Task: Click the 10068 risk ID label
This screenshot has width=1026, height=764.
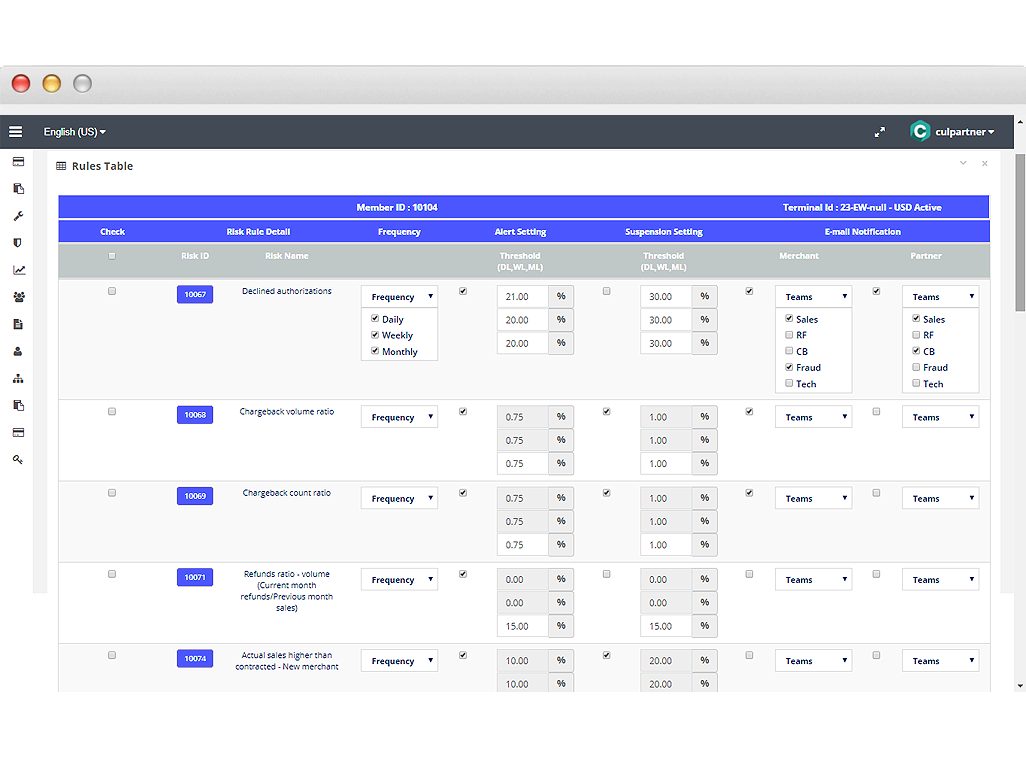Action: (194, 415)
